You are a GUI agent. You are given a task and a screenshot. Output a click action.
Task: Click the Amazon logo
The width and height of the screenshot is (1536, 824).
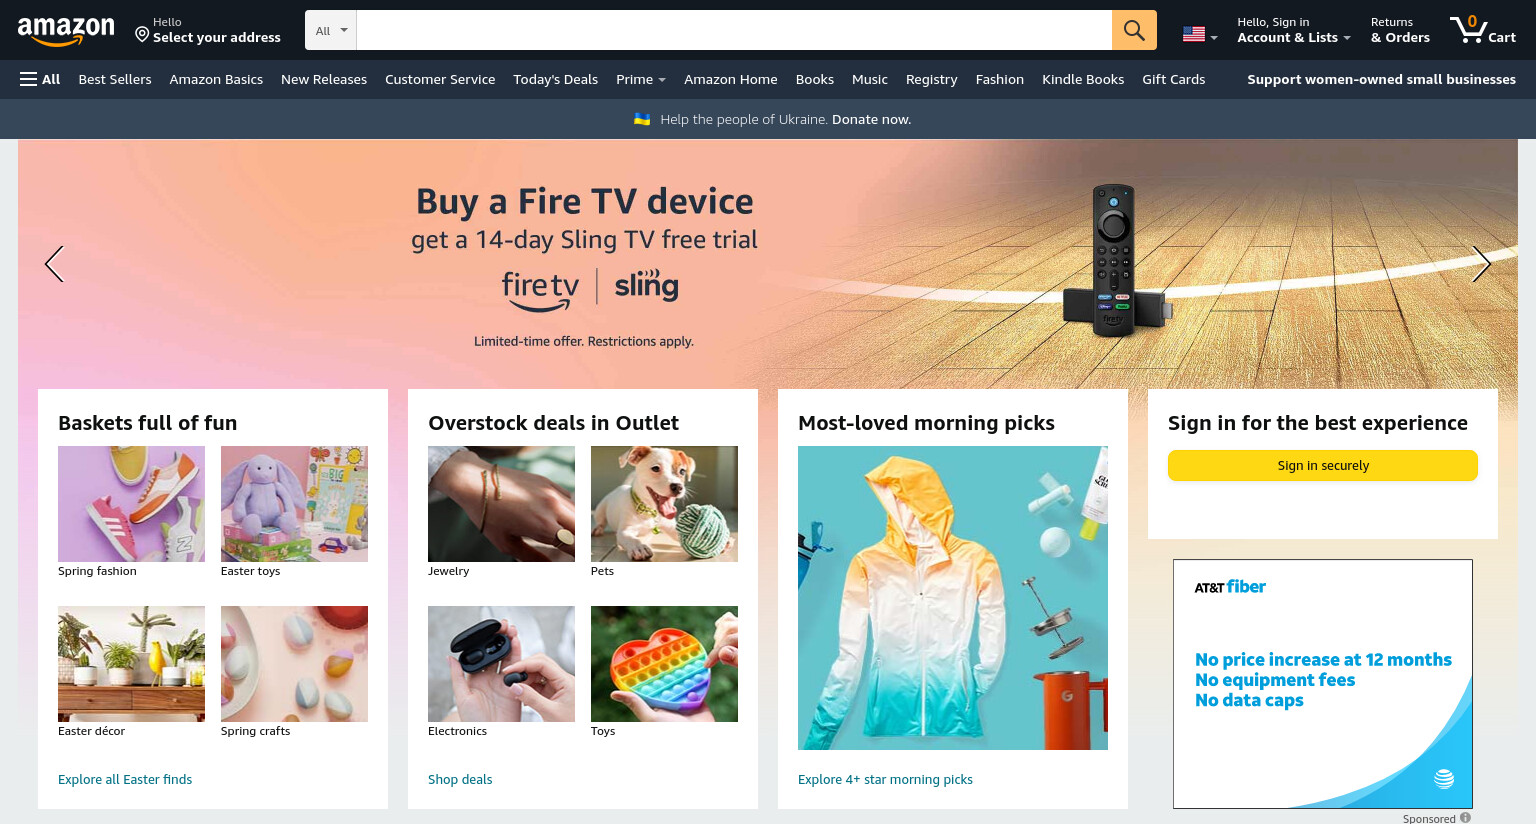click(x=66, y=31)
